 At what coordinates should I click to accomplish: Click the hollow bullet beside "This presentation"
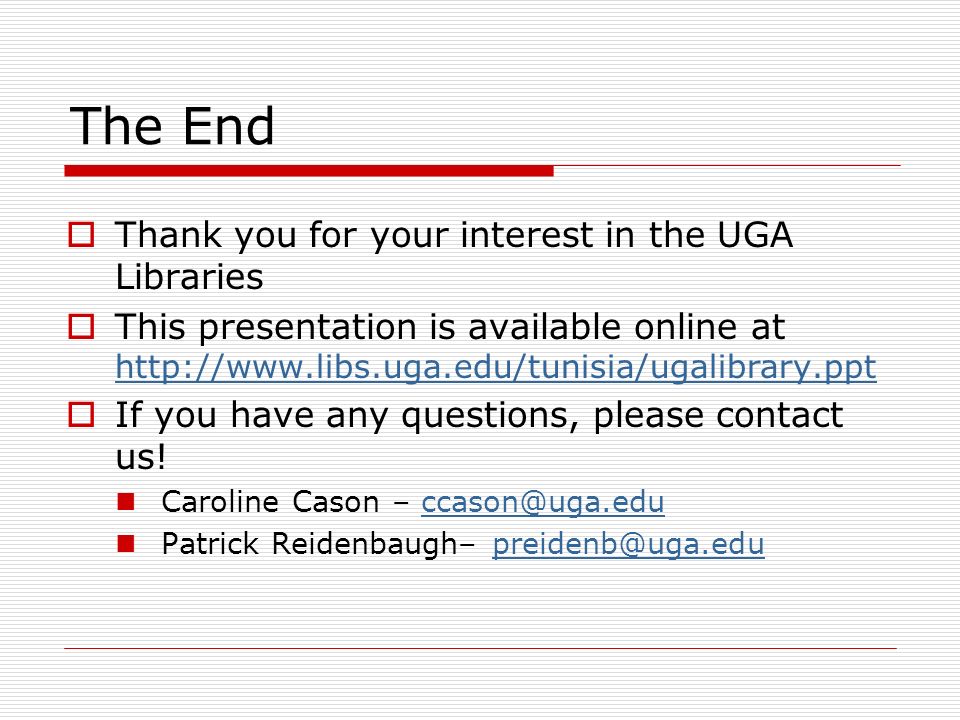(81, 326)
